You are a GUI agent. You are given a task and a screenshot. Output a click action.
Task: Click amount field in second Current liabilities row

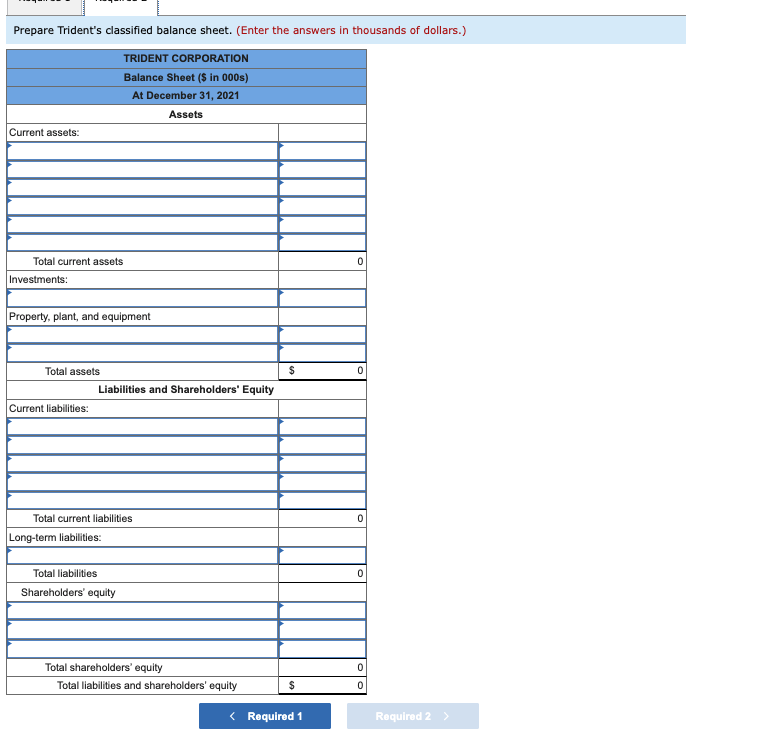click(322, 445)
